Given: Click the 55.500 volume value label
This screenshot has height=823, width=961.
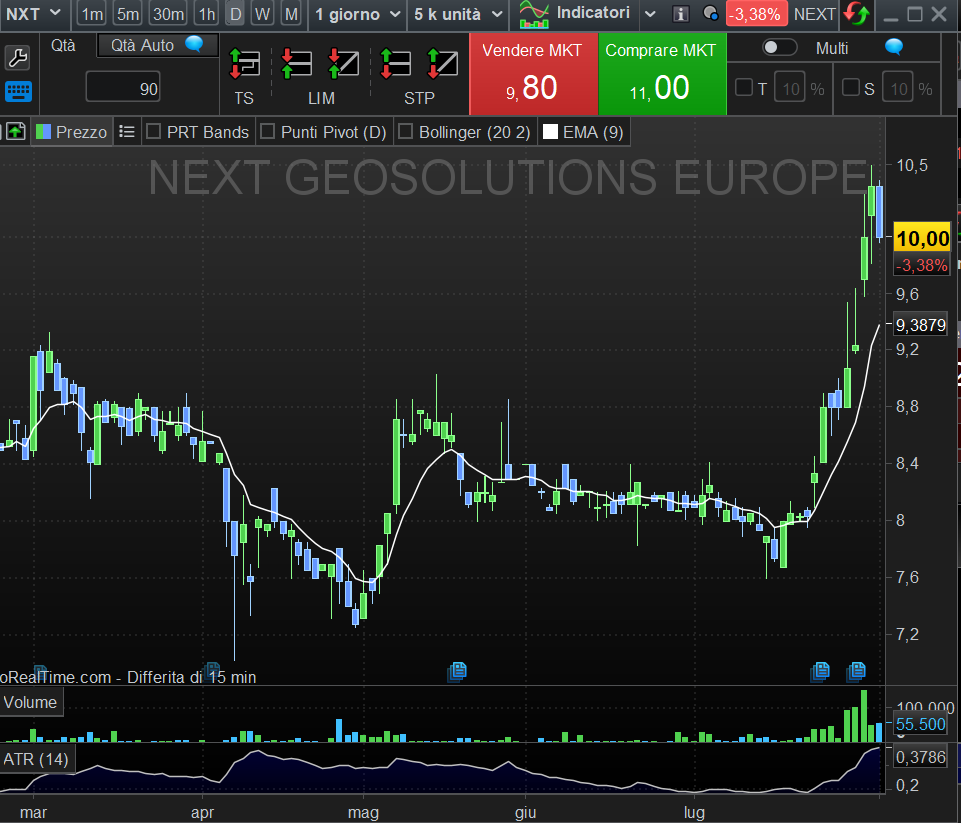Looking at the screenshot, I should tap(921, 724).
